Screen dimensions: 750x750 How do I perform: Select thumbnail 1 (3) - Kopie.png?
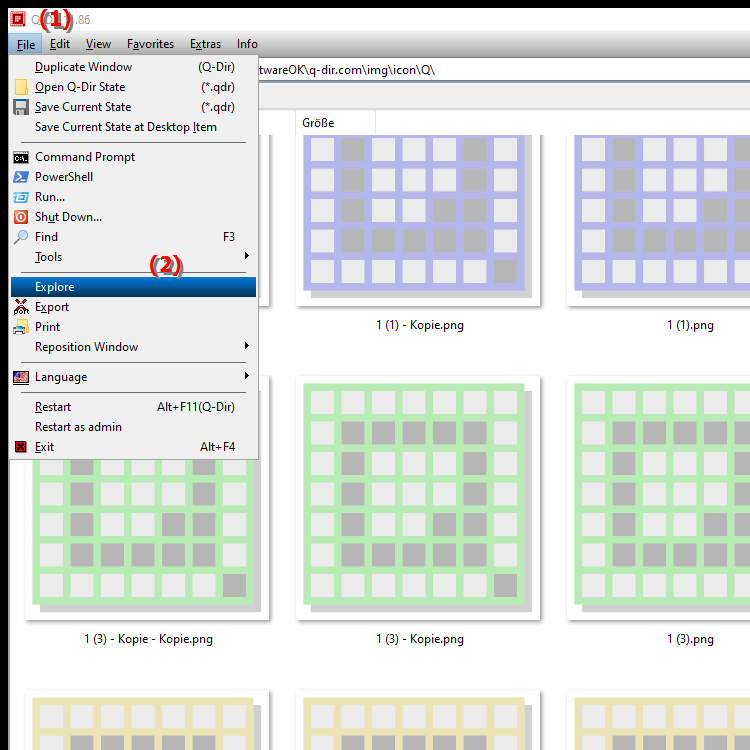(x=418, y=498)
